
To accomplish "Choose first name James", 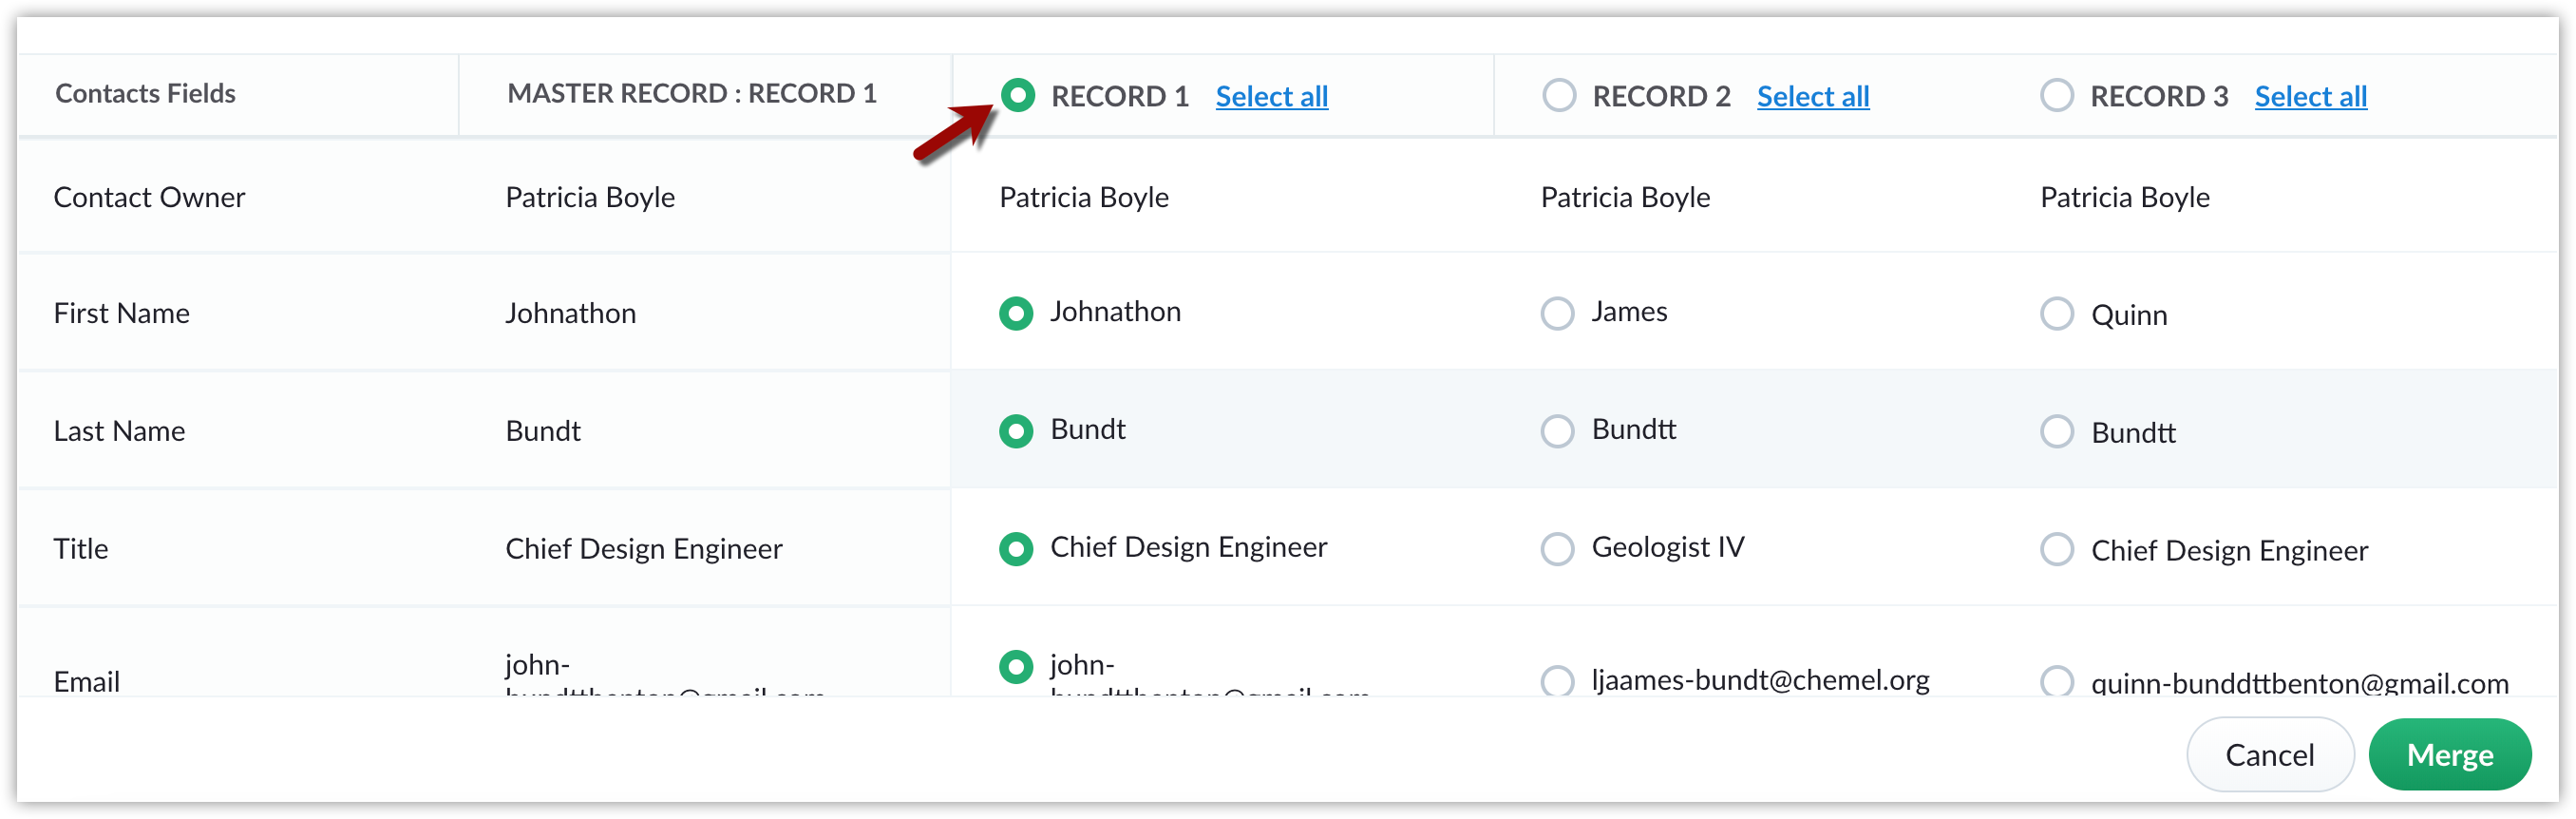I will tap(1557, 314).
